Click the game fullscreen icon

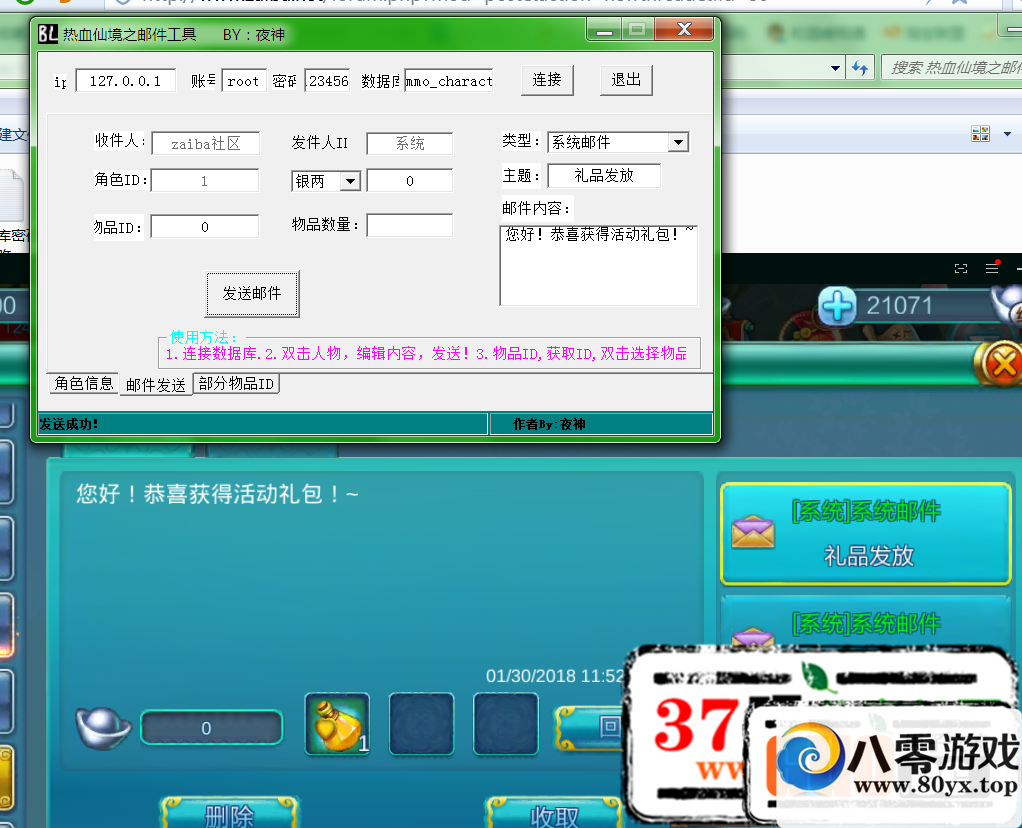pyautogui.click(x=961, y=269)
